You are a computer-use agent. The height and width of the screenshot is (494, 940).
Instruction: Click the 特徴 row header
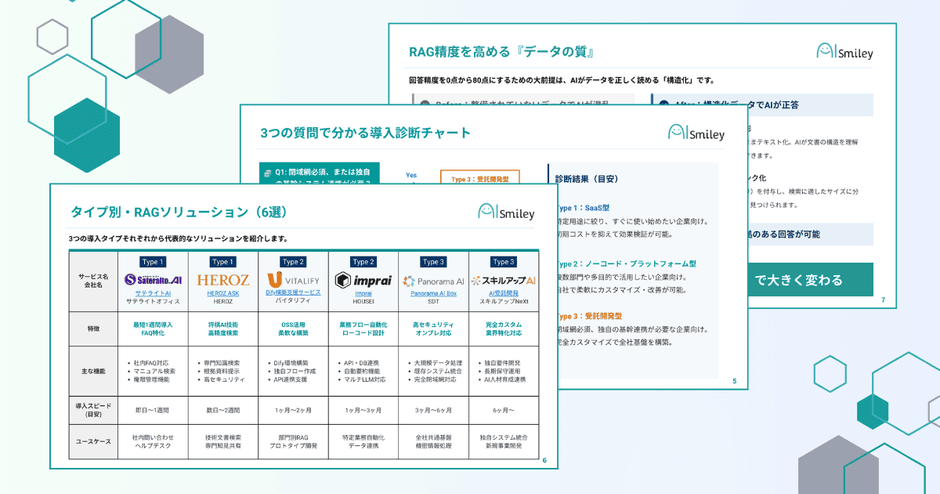tap(94, 329)
